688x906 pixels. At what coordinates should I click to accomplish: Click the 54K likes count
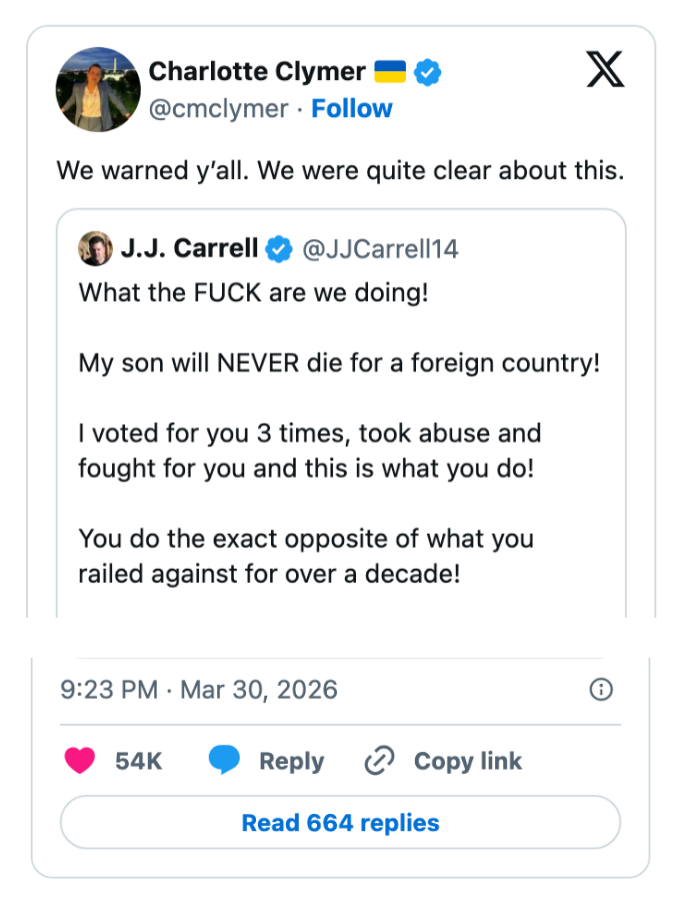[138, 761]
